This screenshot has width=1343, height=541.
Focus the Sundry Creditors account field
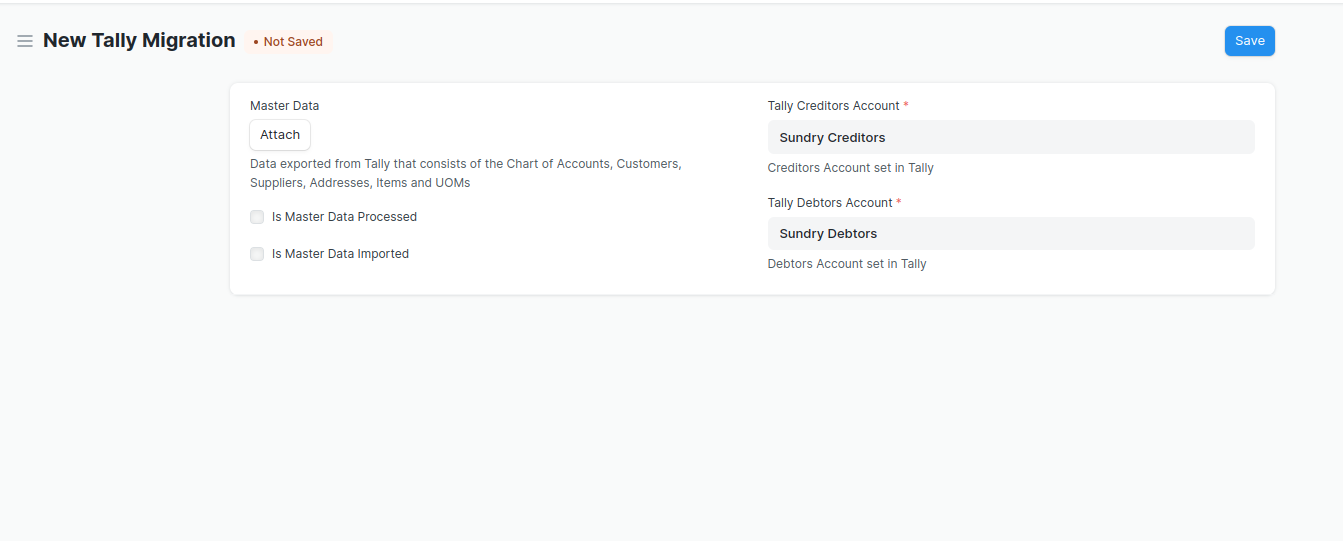(x=1011, y=137)
